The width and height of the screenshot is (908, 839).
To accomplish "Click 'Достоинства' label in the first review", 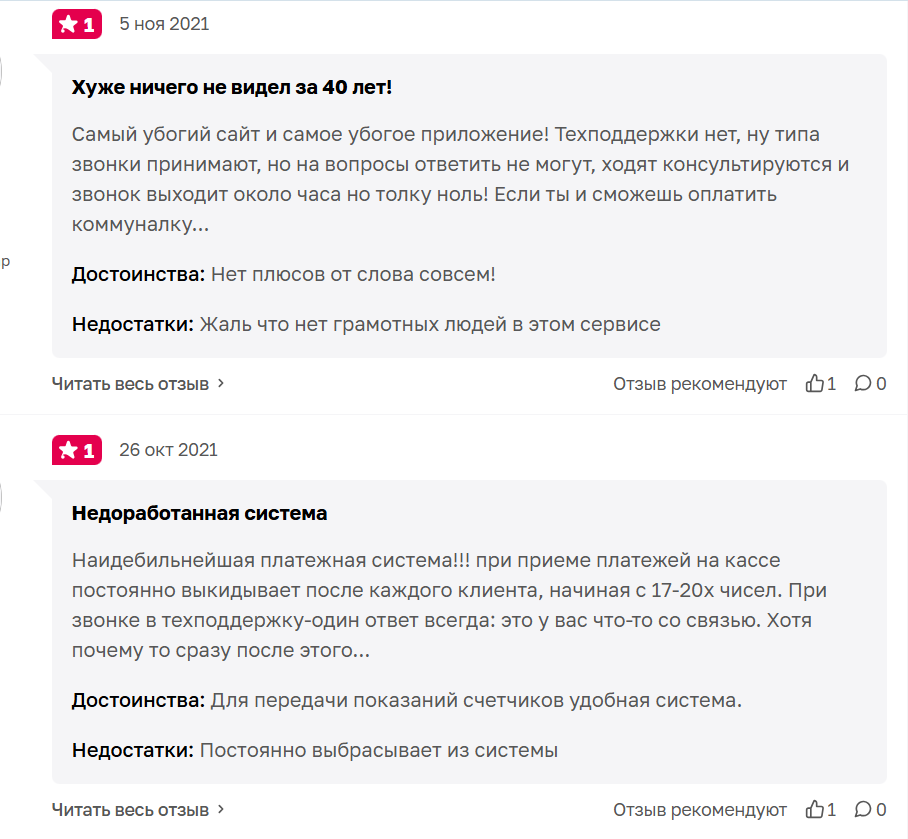I will [x=138, y=274].
